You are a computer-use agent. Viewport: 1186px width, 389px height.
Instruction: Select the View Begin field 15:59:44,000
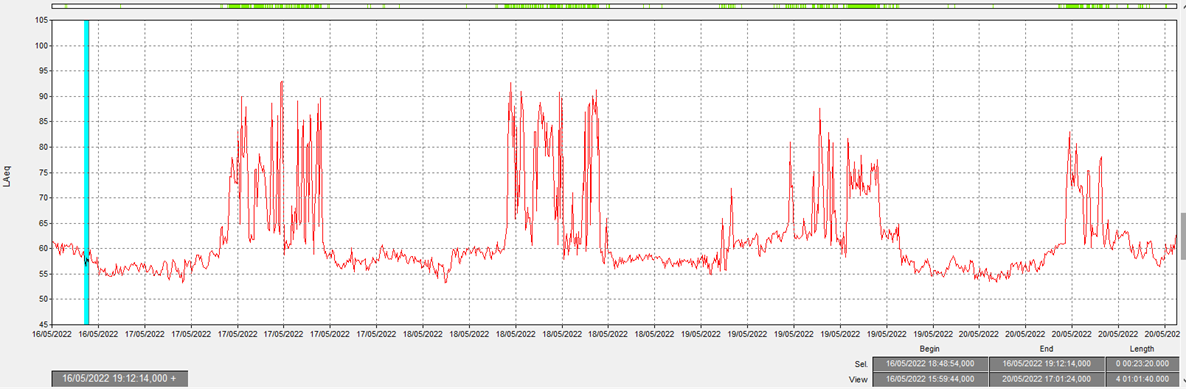tap(930, 379)
